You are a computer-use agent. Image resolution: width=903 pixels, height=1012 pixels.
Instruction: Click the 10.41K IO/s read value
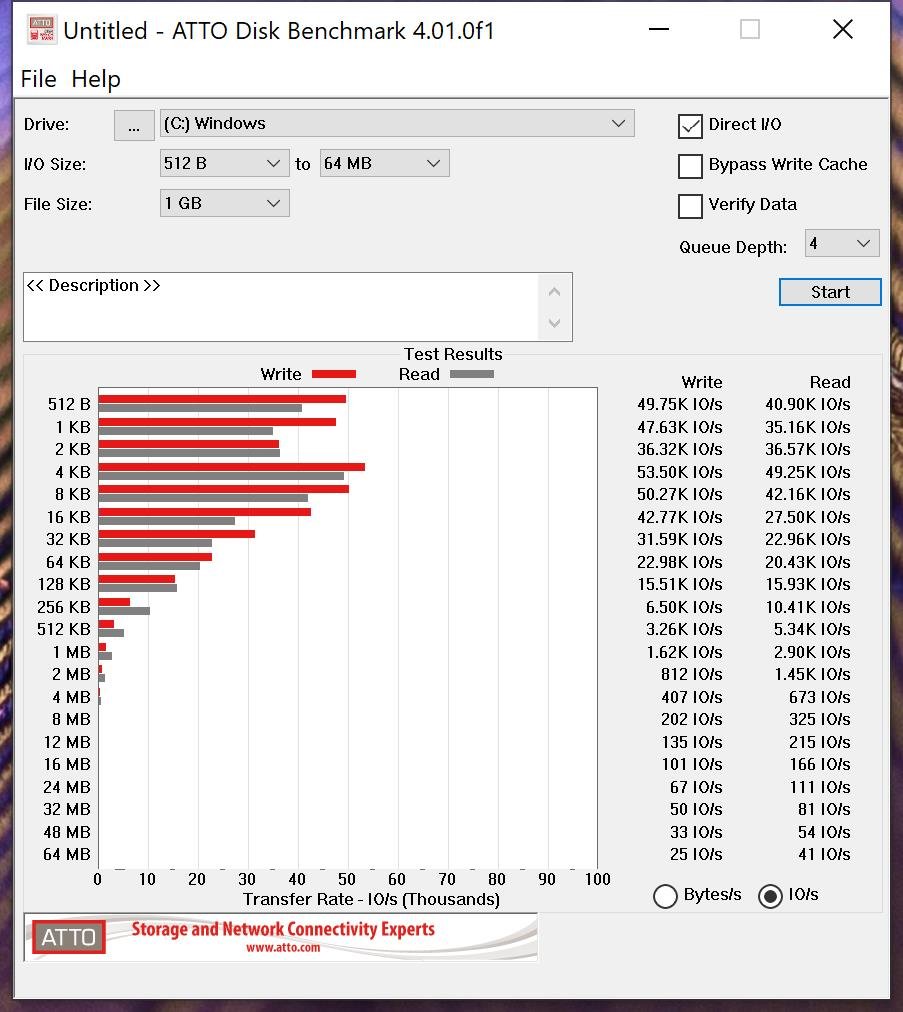pyautogui.click(x=807, y=607)
